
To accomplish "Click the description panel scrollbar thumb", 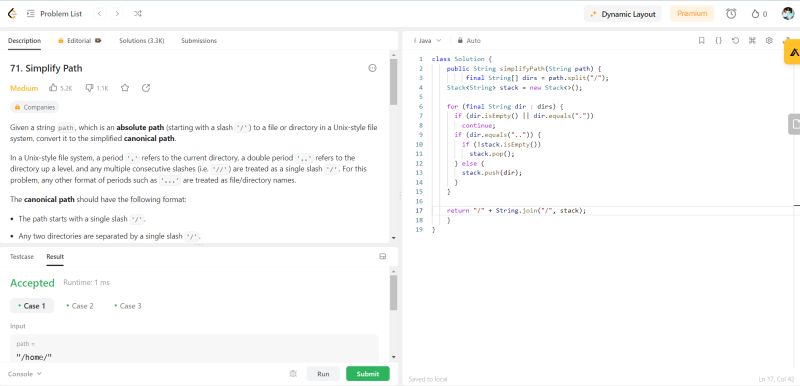I will (x=393, y=82).
